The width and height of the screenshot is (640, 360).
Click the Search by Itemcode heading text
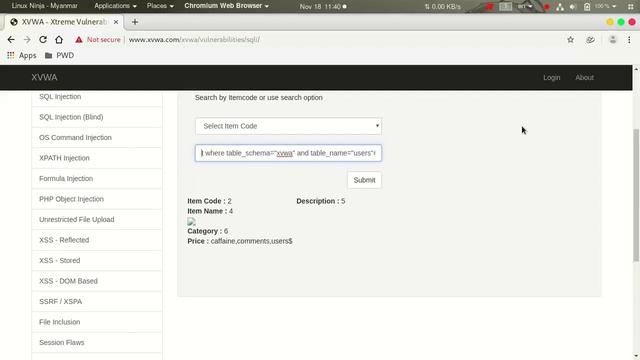point(259,98)
